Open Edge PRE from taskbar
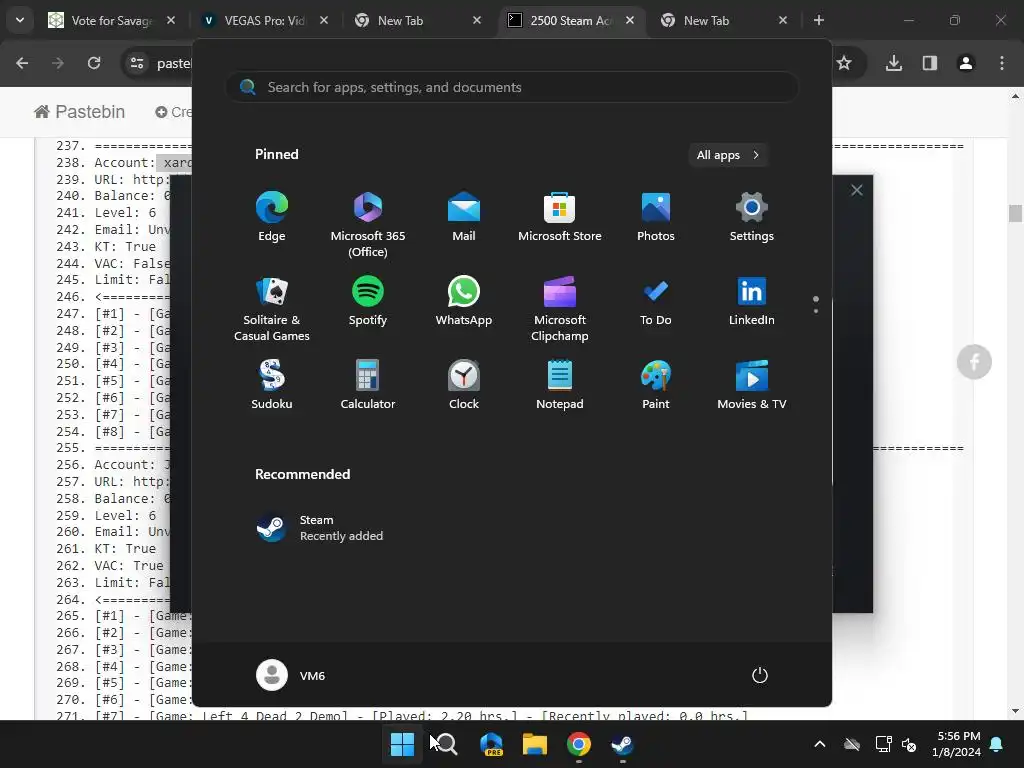1024x768 pixels. coord(491,744)
